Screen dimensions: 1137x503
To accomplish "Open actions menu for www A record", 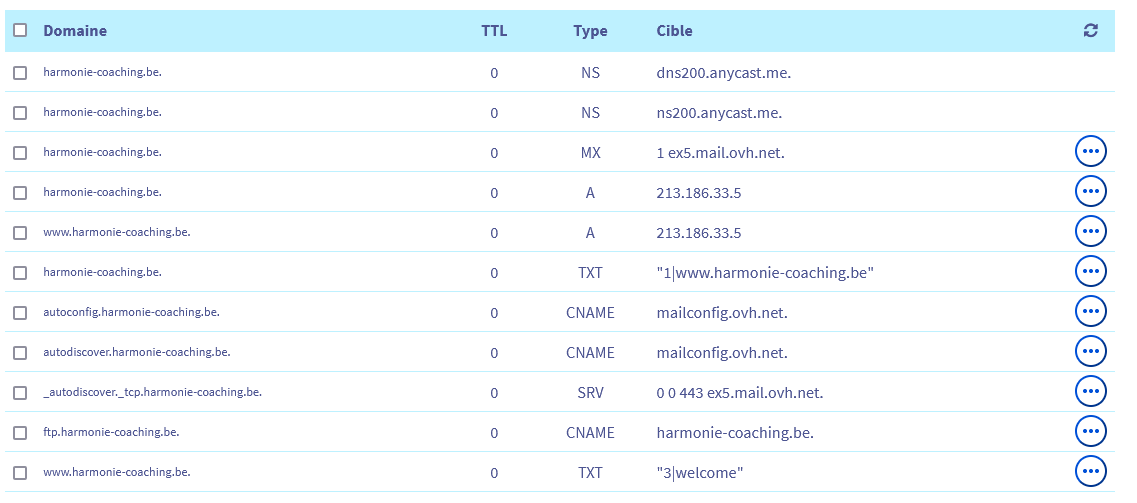I will (1090, 231).
